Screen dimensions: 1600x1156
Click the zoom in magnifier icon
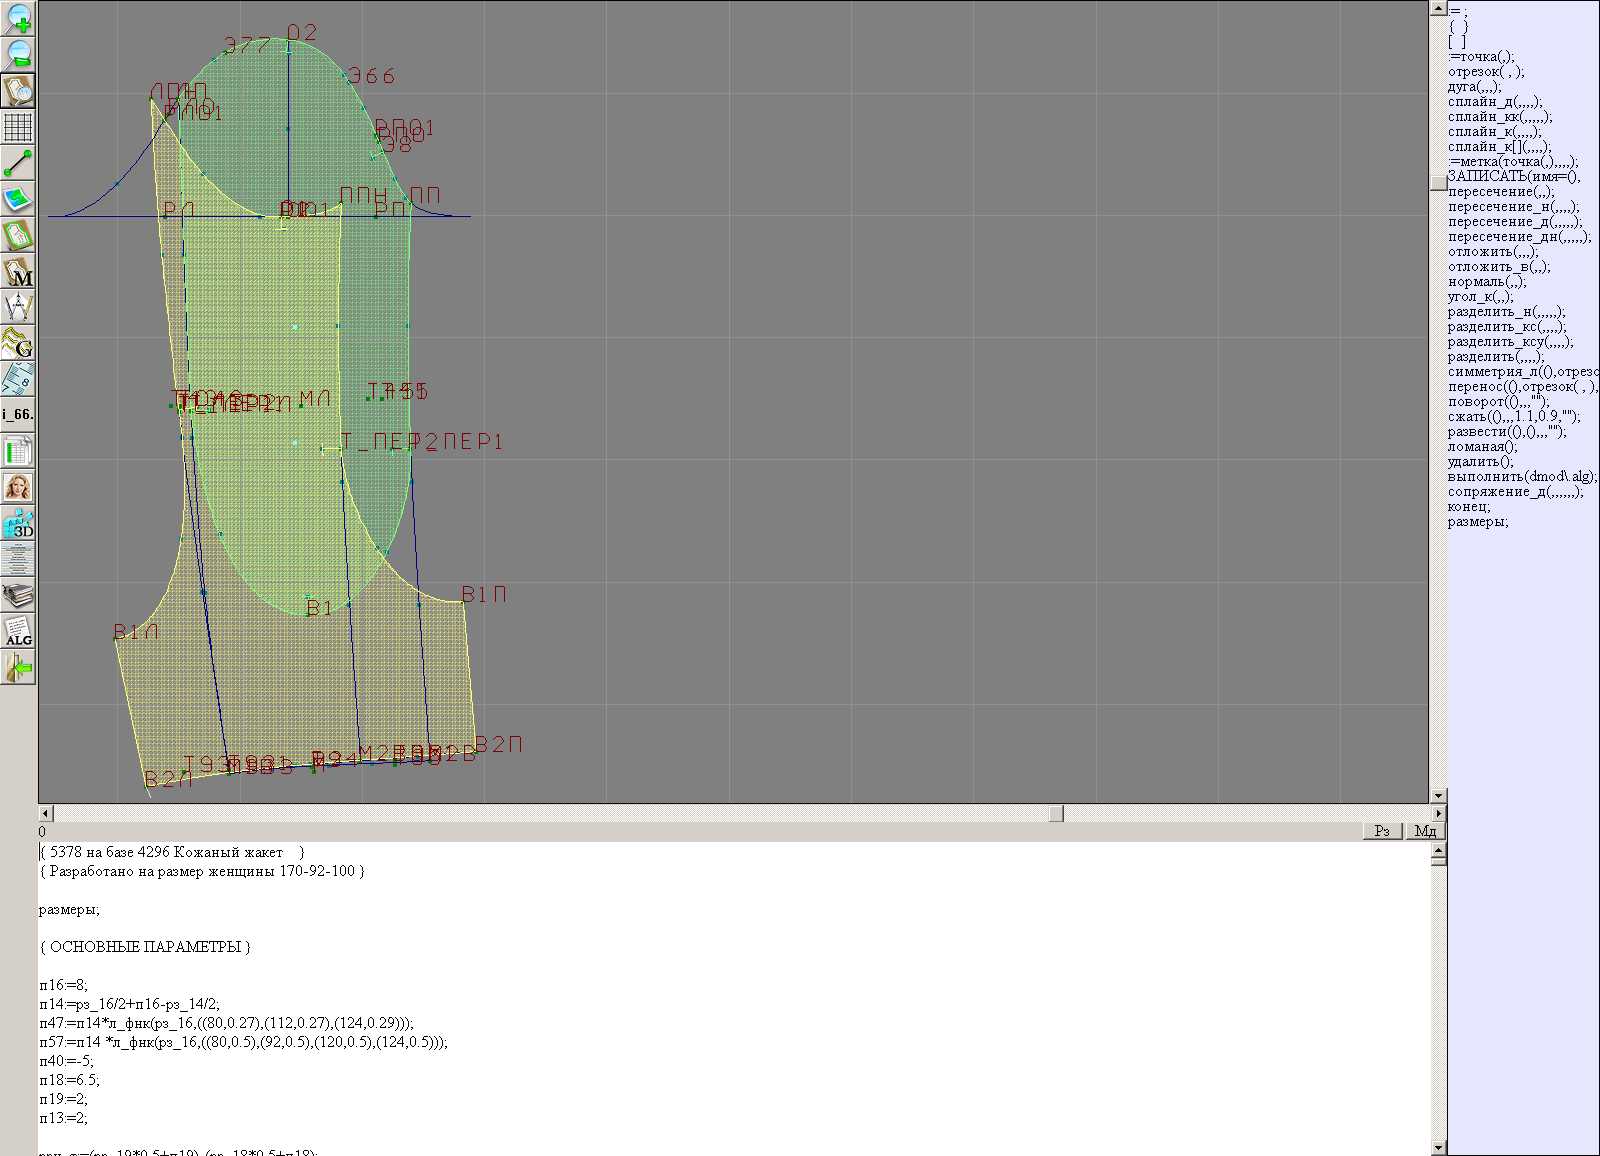coord(18,18)
